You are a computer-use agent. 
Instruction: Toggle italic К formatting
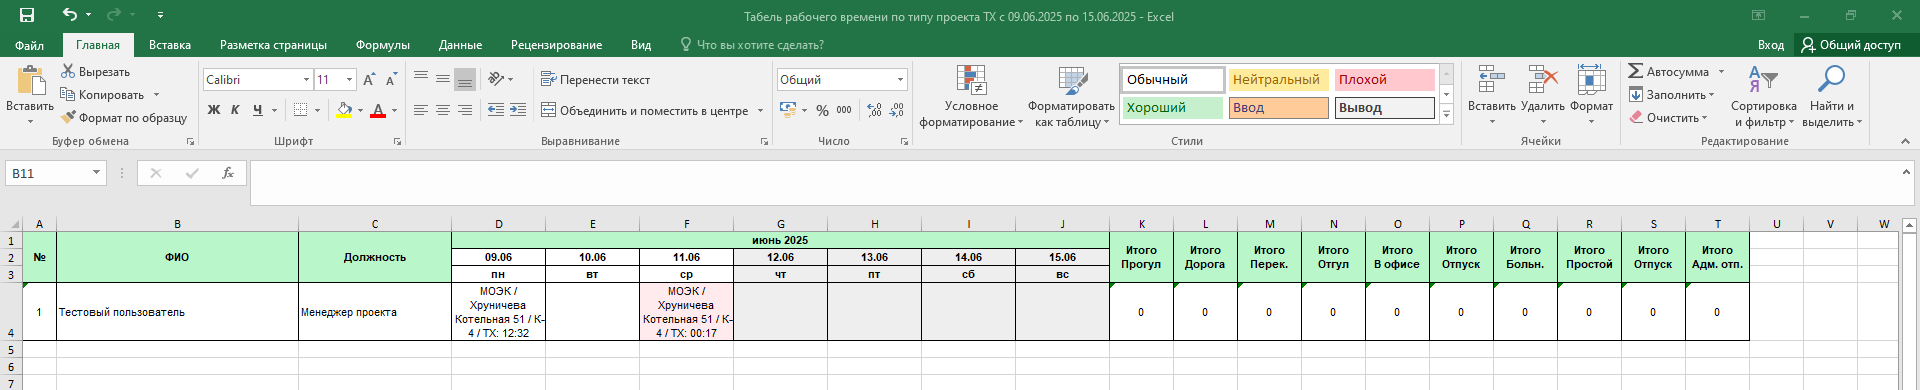[235, 110]
